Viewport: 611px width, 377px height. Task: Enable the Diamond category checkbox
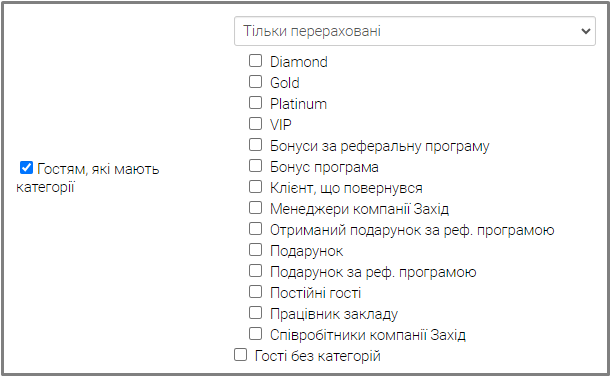(x=255, y=61)
